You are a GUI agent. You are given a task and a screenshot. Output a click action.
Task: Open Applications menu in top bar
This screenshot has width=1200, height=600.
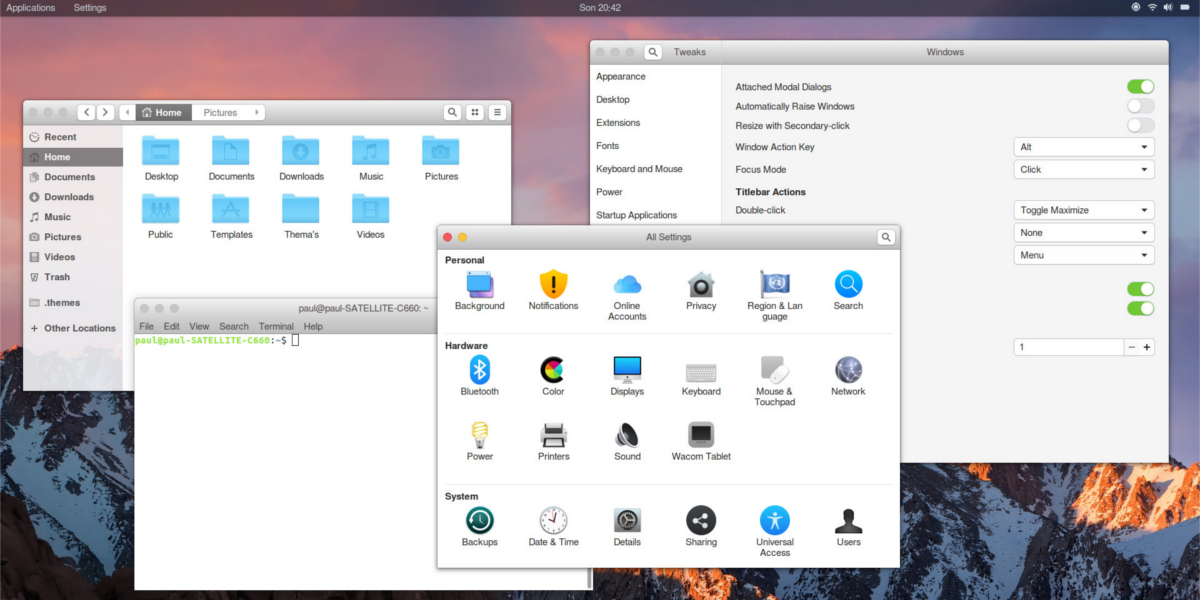pos(31,8)
